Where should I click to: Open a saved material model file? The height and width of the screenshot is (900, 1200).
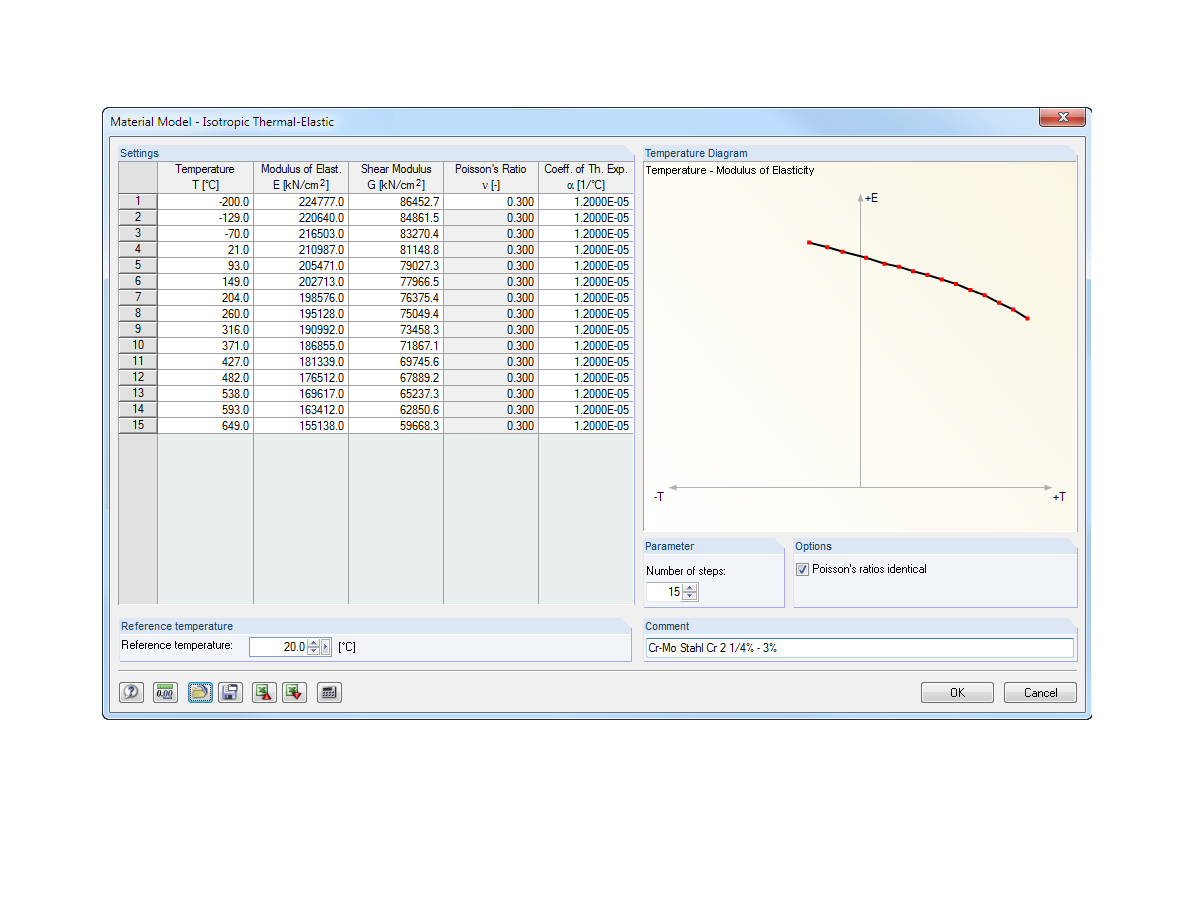coord(200,692)
